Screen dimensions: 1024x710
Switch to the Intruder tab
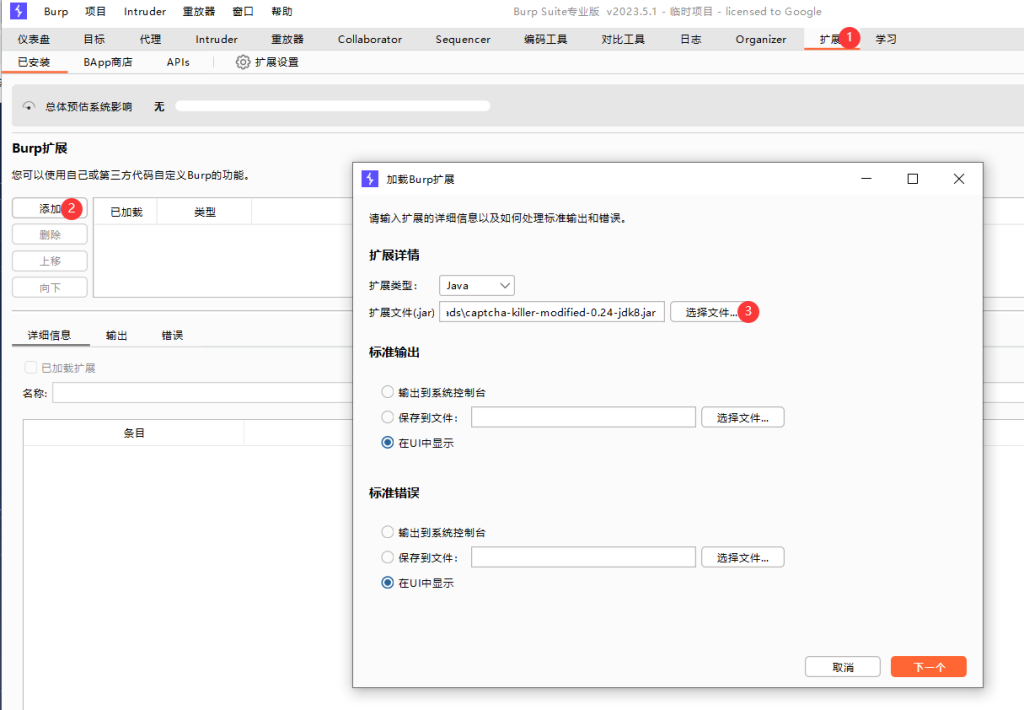pyautogui.click(x=216, y=39)
